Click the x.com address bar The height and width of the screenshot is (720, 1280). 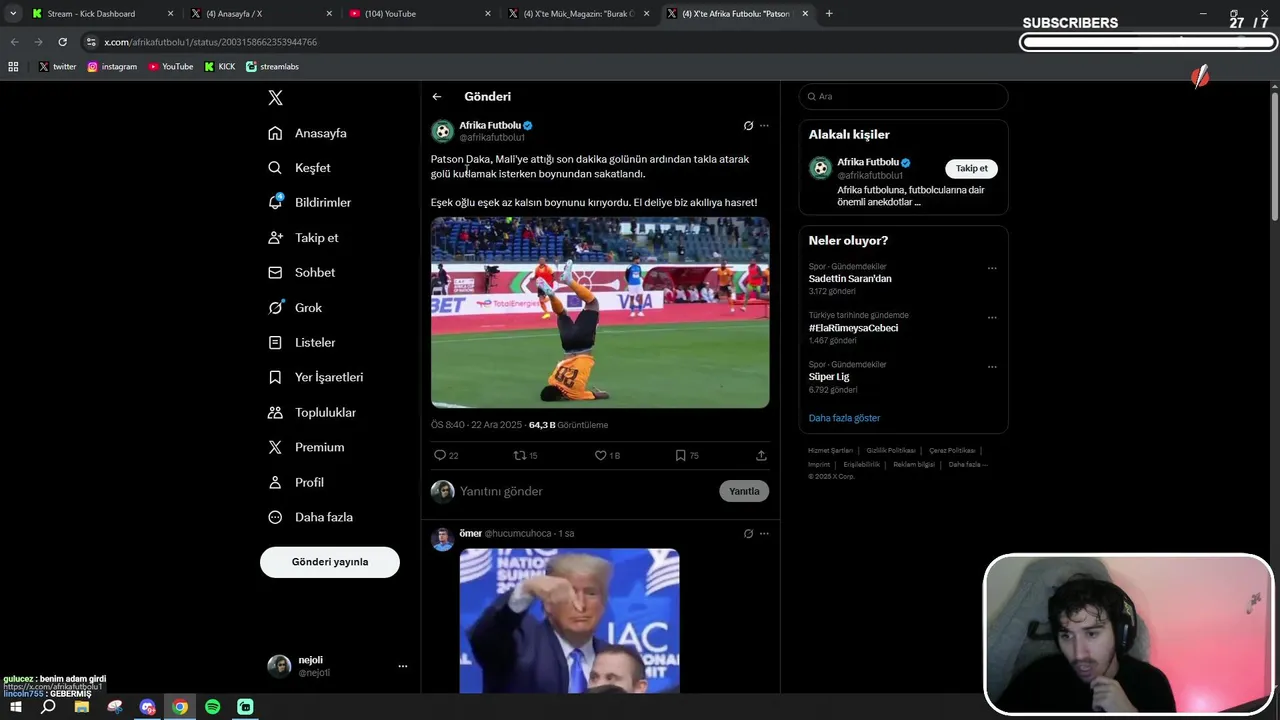tap(550, 42)
